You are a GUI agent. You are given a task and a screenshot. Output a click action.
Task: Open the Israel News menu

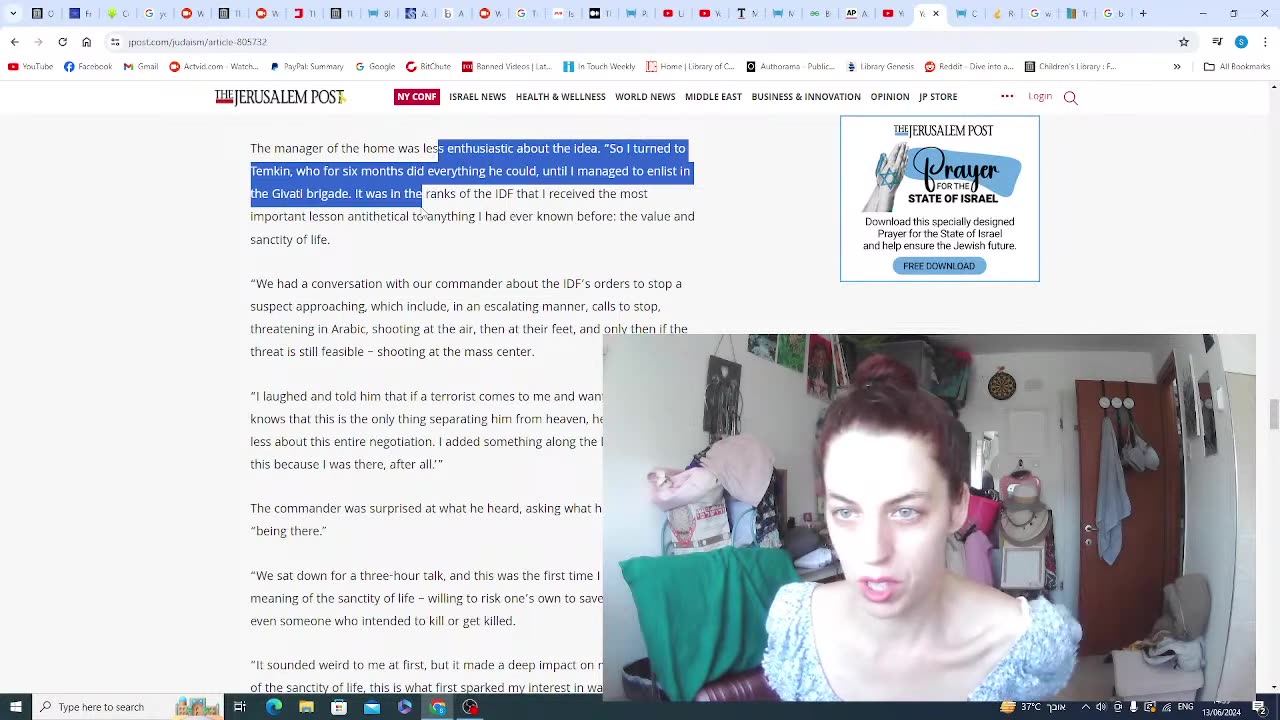[x=477, y=97]
